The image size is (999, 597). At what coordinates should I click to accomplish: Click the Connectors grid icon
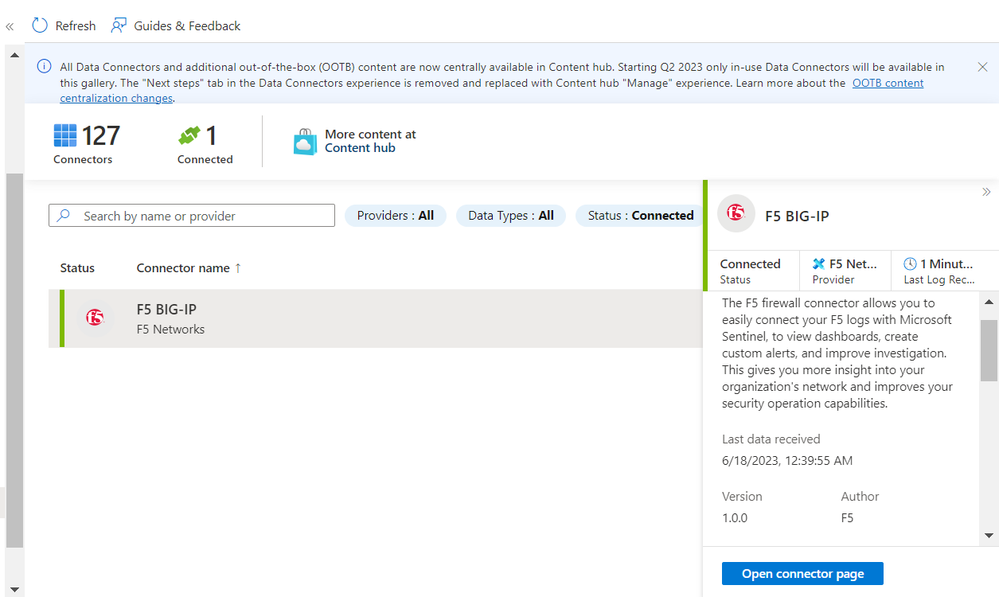pos(65,135)
